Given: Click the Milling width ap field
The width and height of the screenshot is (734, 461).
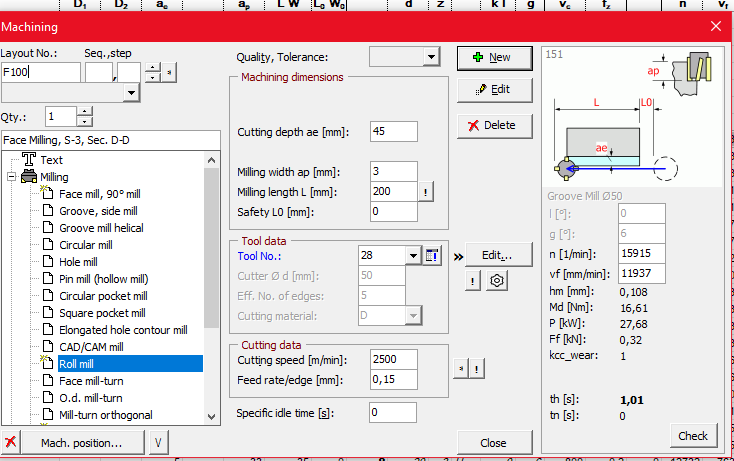Looking at the screenshot, I should tap(394, 172).
